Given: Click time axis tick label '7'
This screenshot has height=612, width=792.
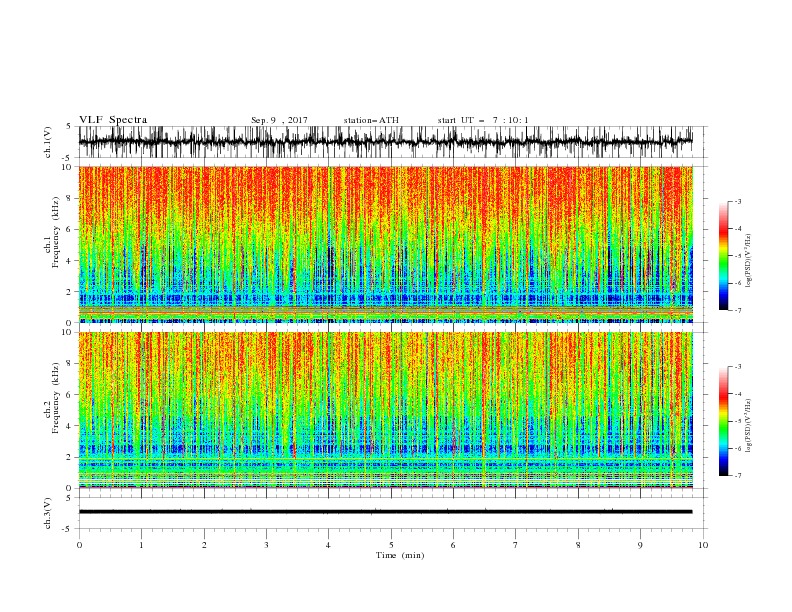Looking at the screenshot, I should coord(516,545).
